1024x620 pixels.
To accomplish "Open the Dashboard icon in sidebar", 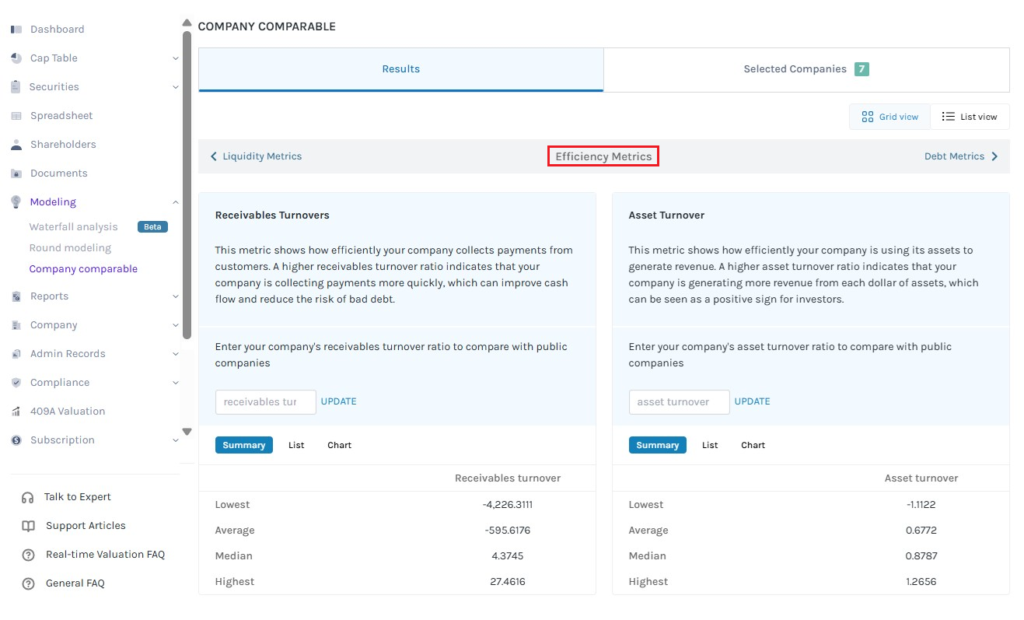I will coord(16,29).
